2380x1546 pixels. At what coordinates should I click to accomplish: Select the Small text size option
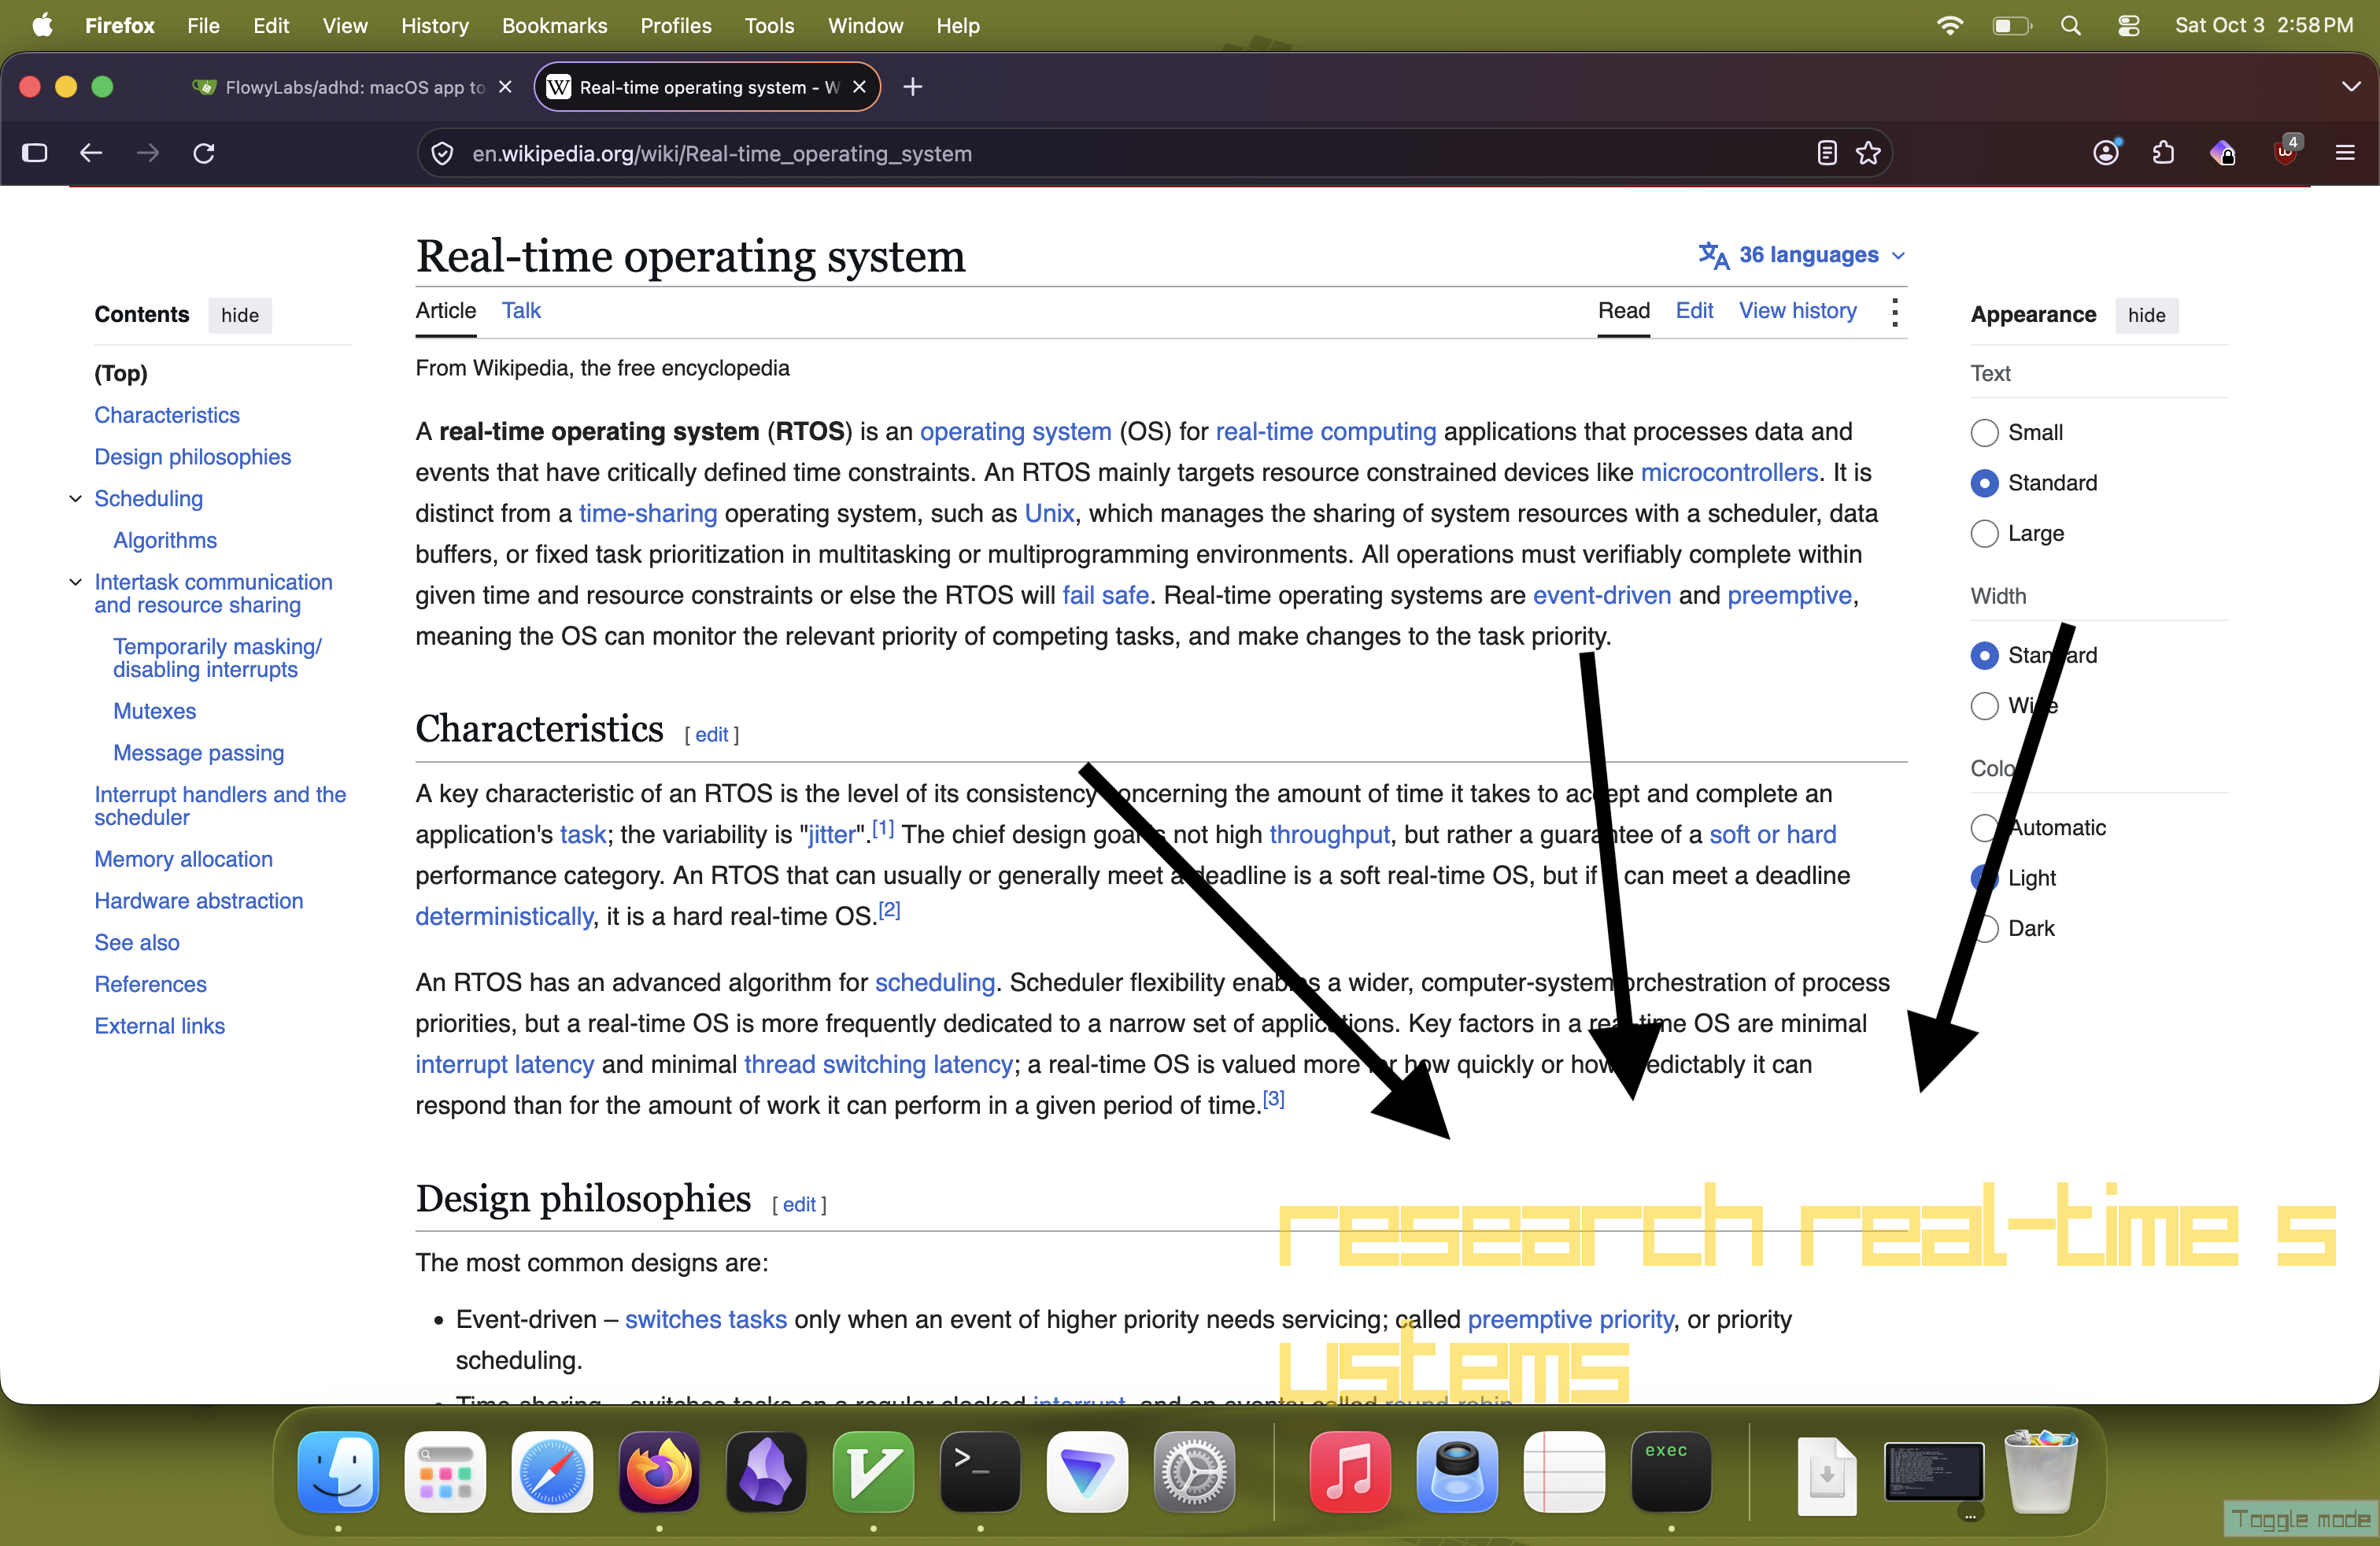coord(1984,433)
